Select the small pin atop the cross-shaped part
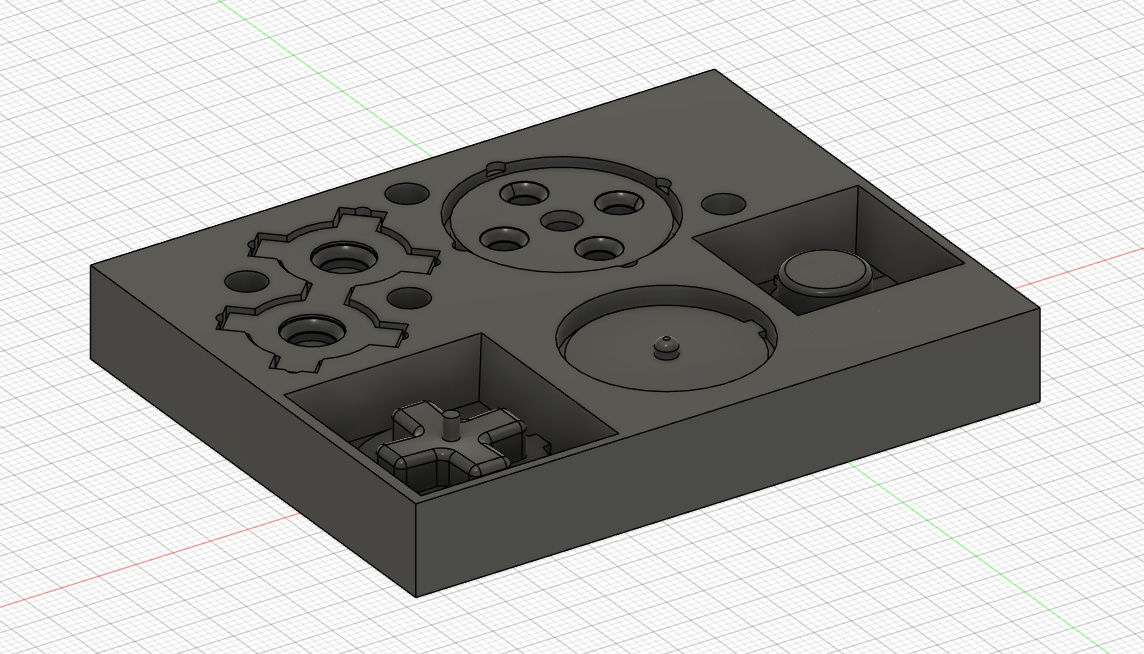 [452, 424]
